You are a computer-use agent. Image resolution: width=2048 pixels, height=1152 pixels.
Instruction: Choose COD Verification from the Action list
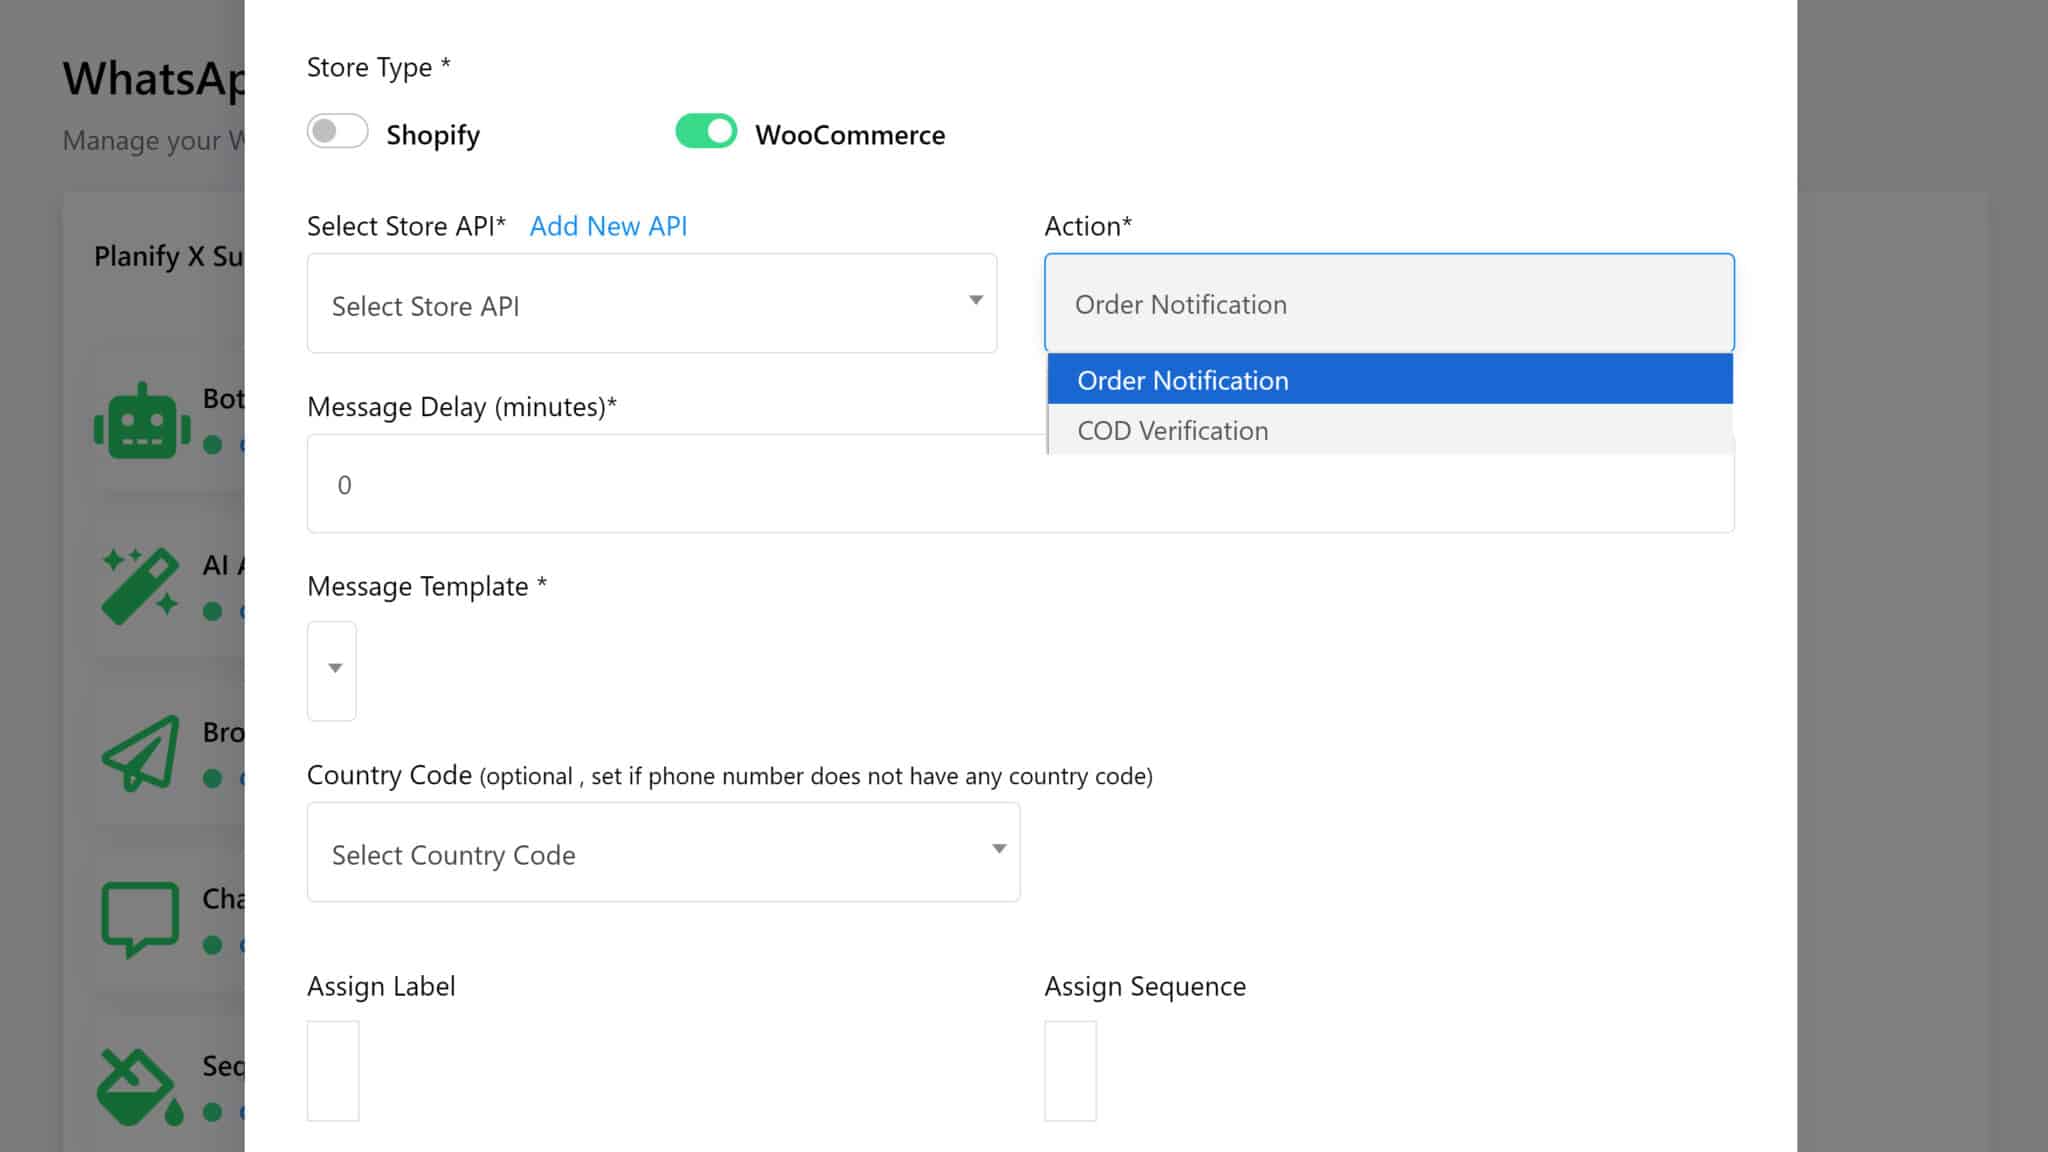coord(1388,431)
